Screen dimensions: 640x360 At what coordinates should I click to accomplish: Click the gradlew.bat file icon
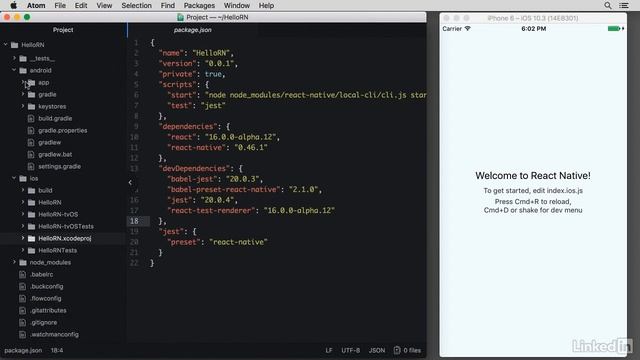coord(31,154)
